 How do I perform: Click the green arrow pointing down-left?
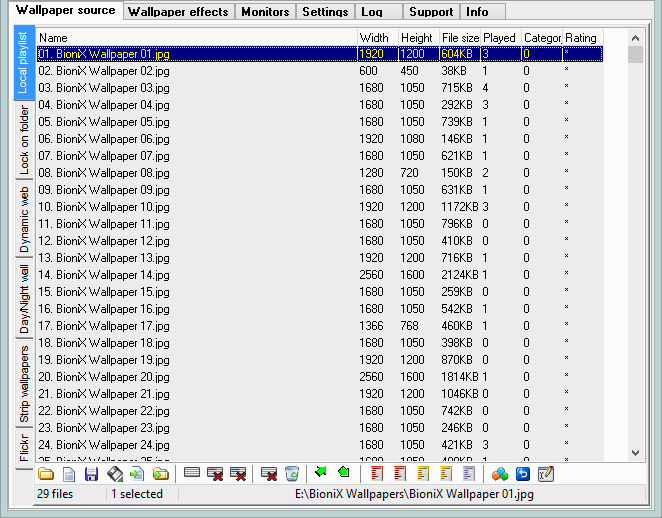coord(321,472)
